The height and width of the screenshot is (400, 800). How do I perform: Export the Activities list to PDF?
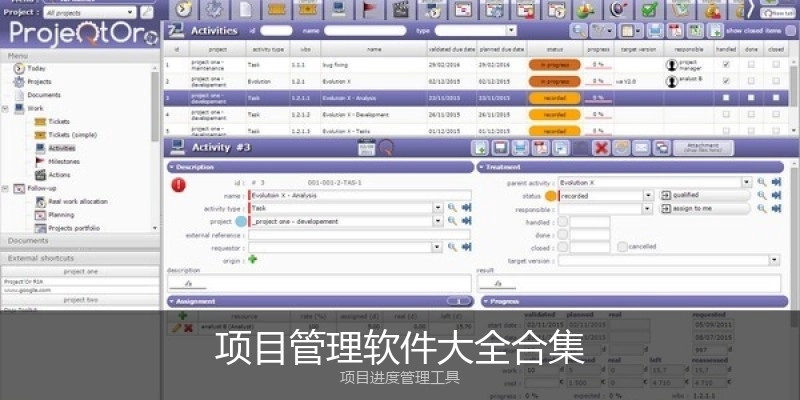[675, 31]
